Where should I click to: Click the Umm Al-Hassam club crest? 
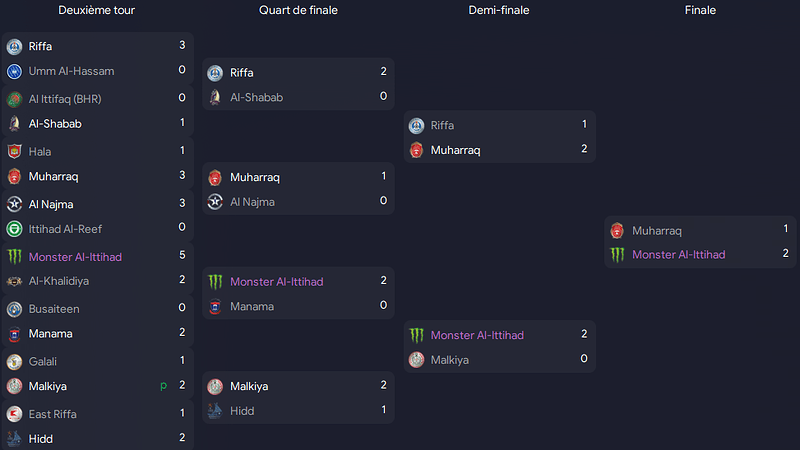tap(14, 71)
